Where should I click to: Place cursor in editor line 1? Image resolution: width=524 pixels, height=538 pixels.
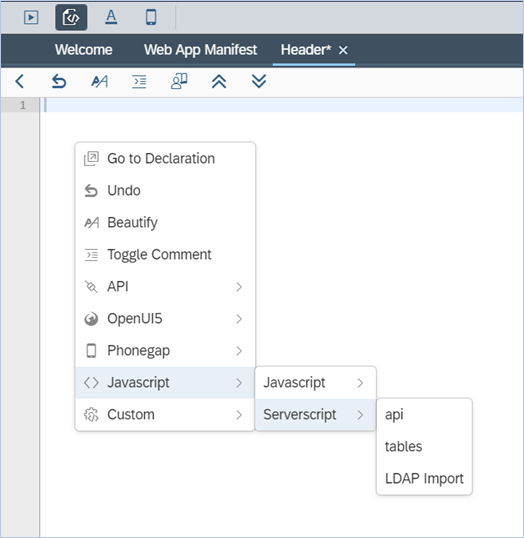click(x=281, y=105)
